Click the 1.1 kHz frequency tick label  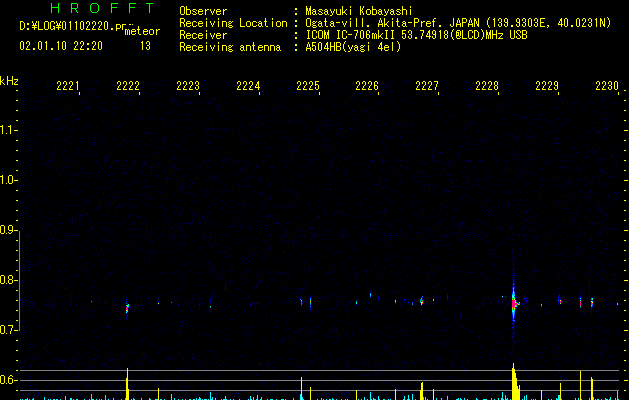tap(8, 130)
